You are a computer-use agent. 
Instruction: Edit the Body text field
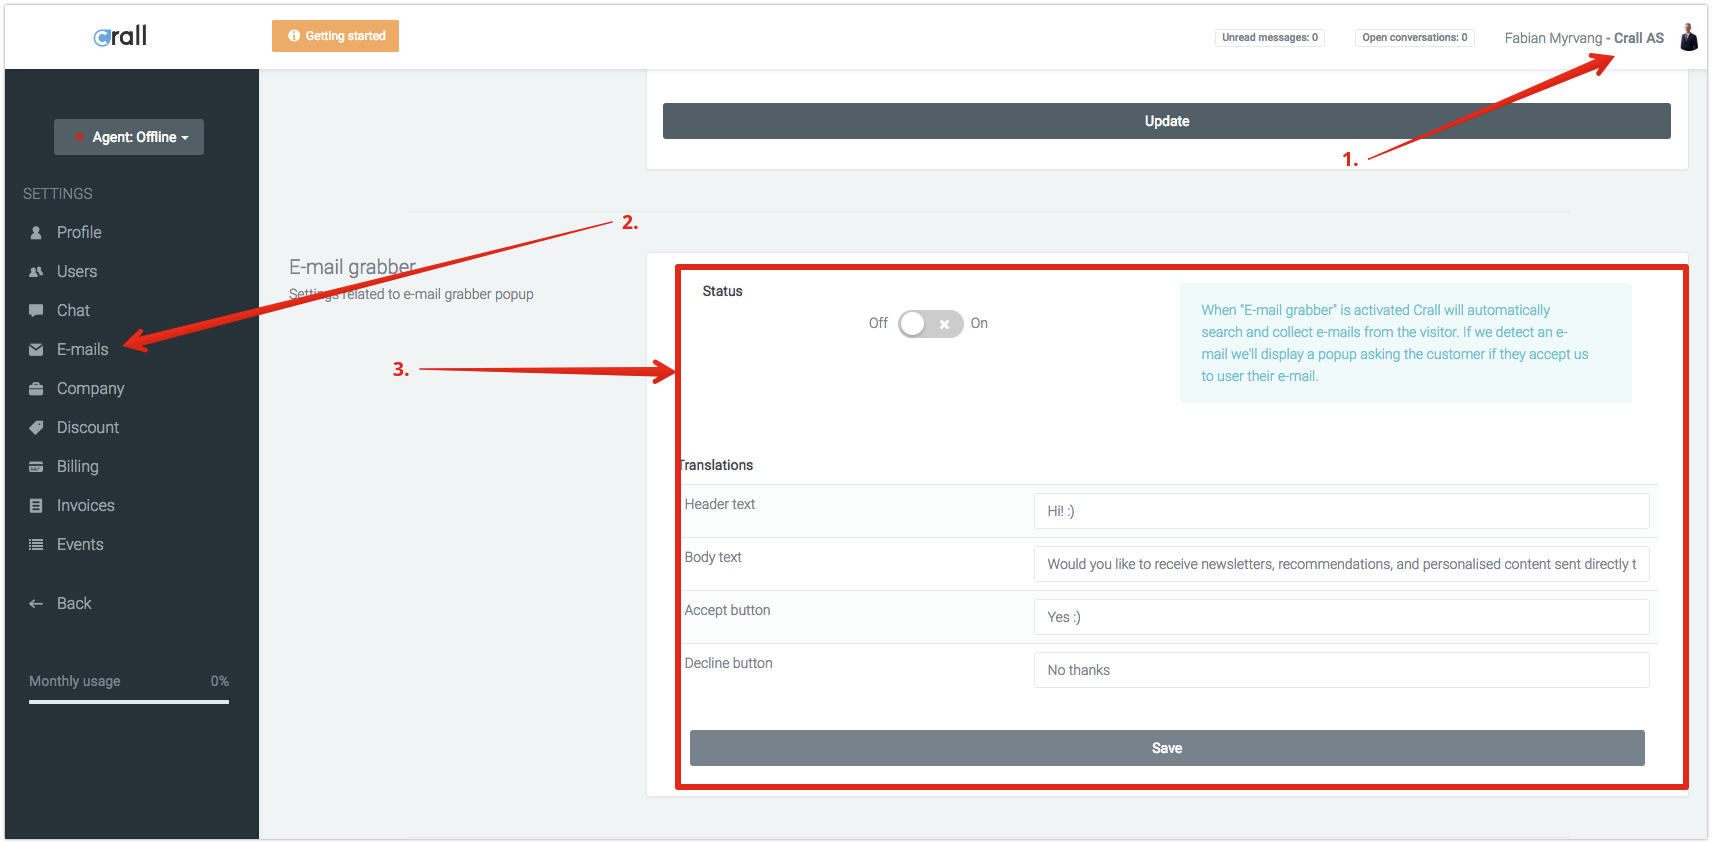coord(1341,564)
